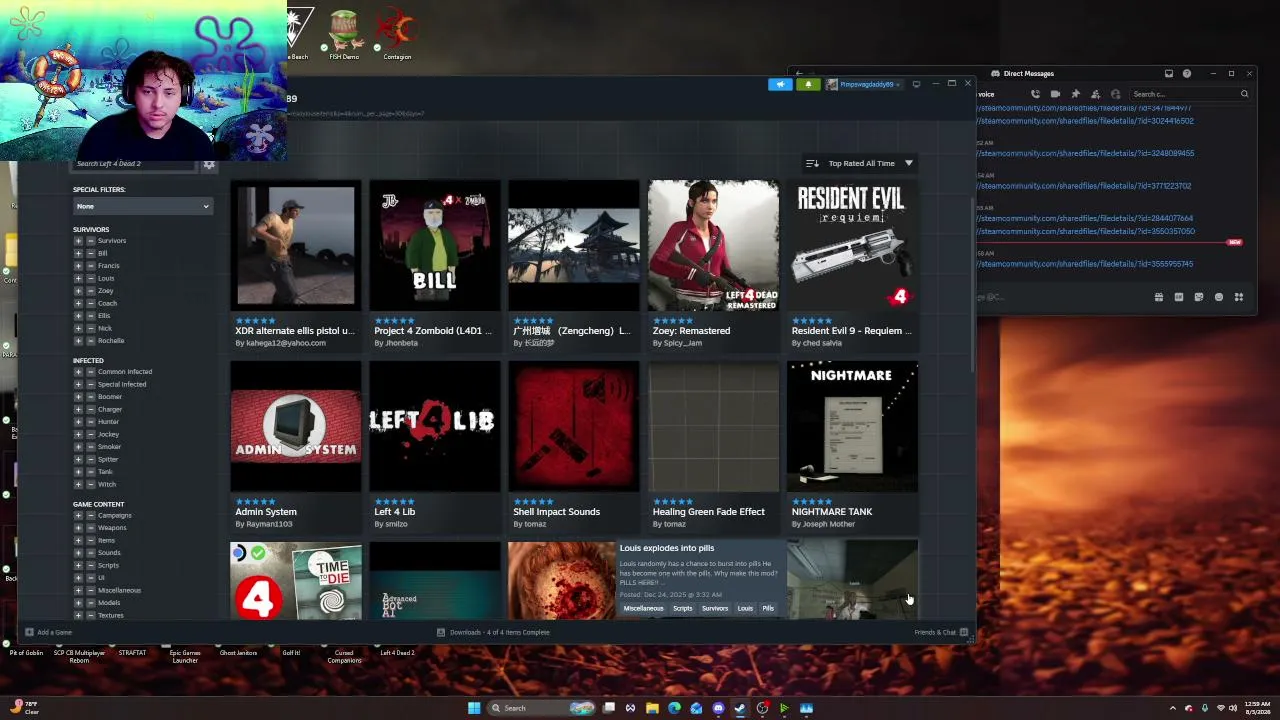
Task: Open Steam notifications bell
Action: tap(808, 84)
